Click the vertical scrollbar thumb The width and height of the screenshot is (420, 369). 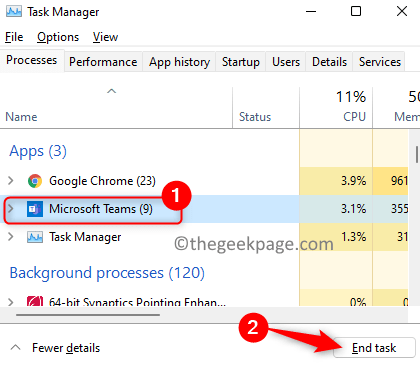click(x=417, y=154)
